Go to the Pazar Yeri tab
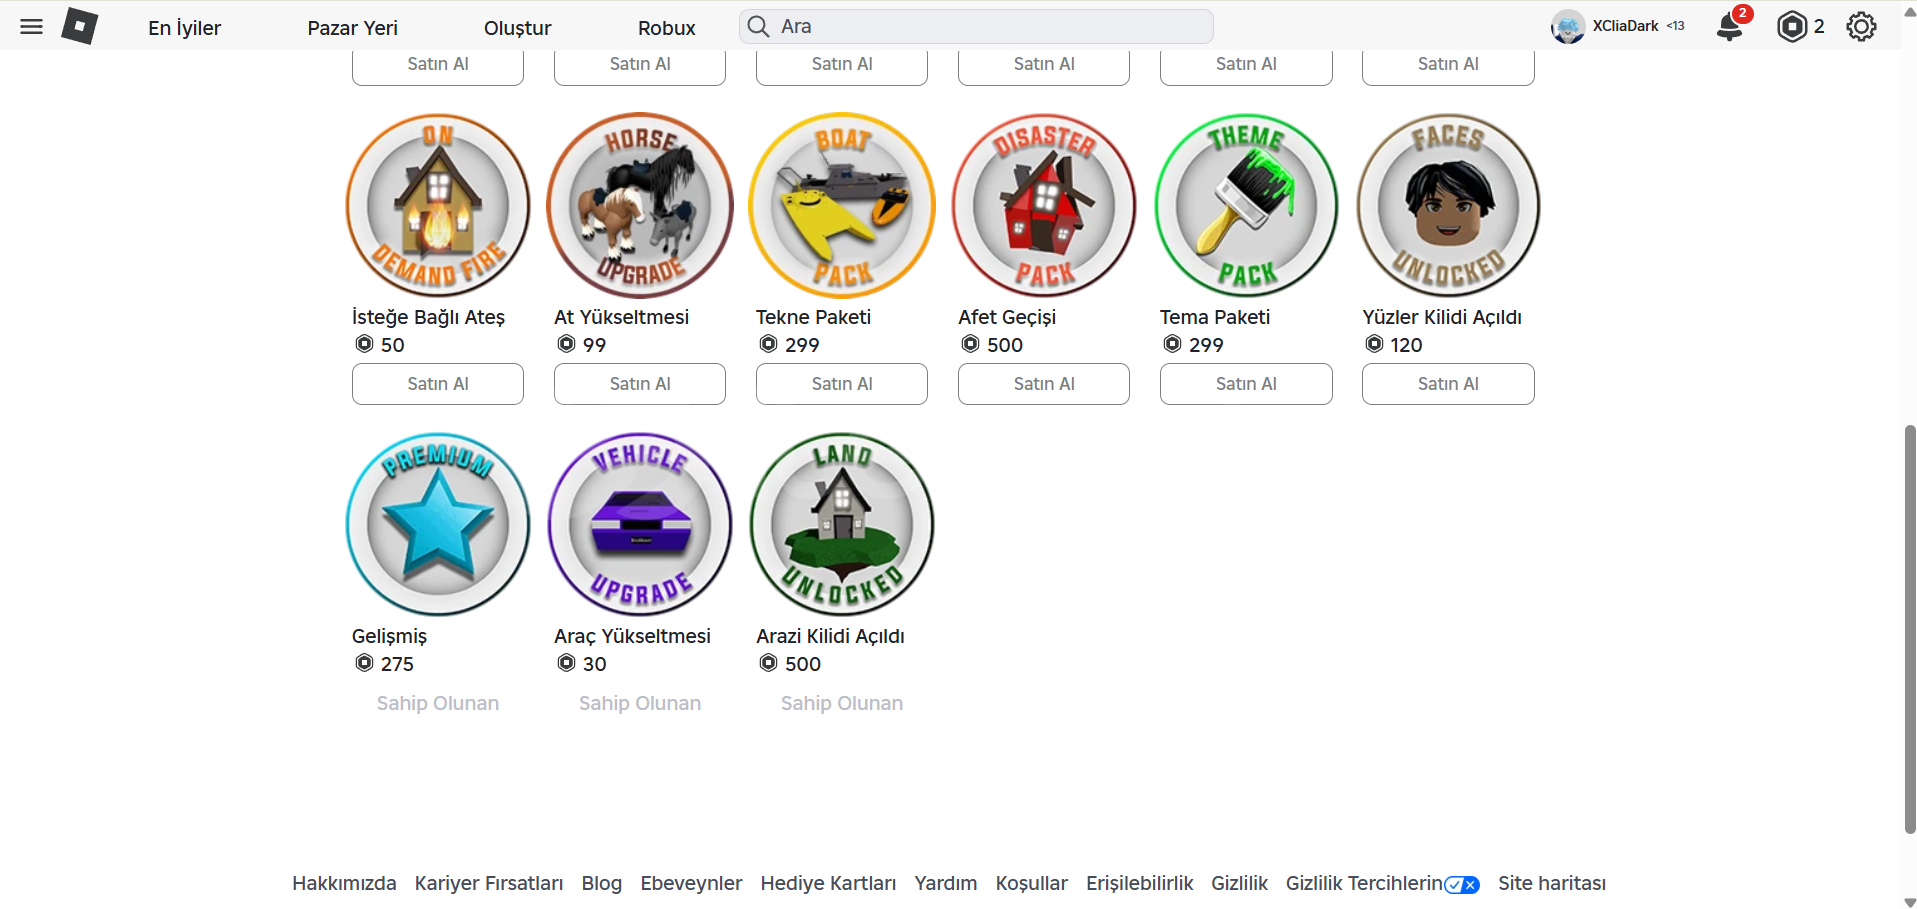The image size is (1917, 909). click(352, 28)
